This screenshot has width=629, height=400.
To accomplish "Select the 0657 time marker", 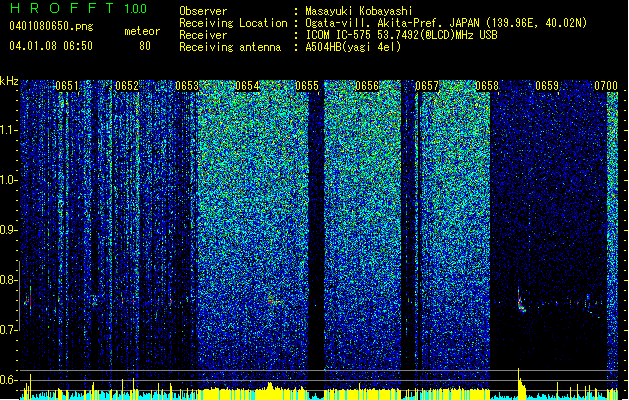I will click(427, 86).
